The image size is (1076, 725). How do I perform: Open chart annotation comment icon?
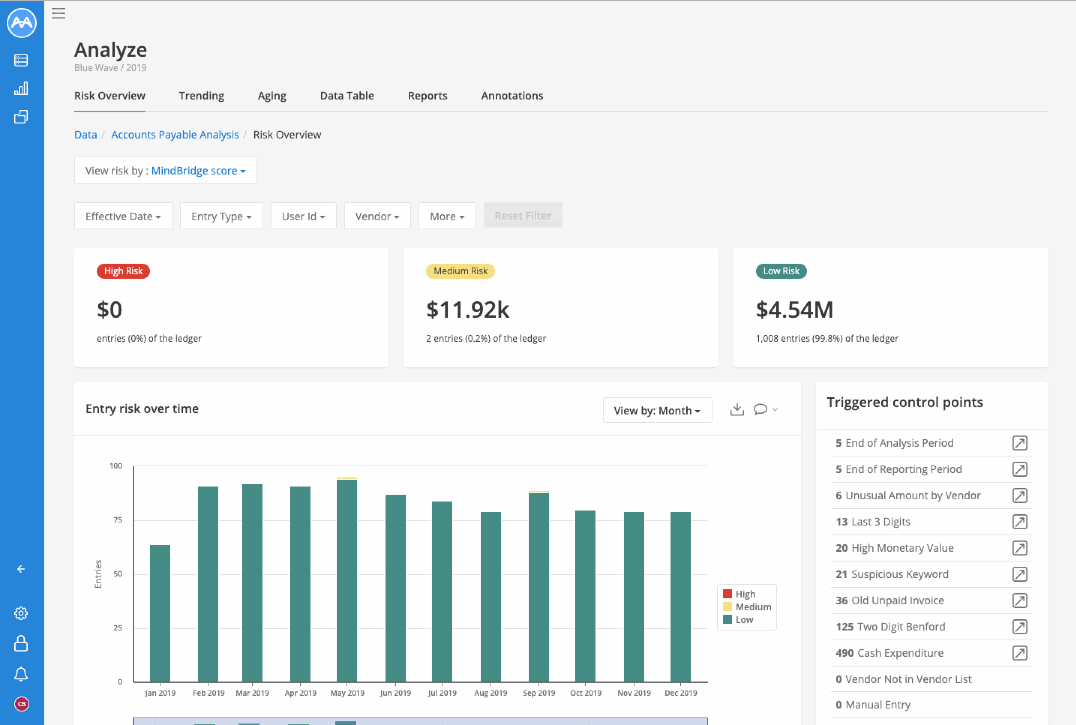tap(760, 409)
